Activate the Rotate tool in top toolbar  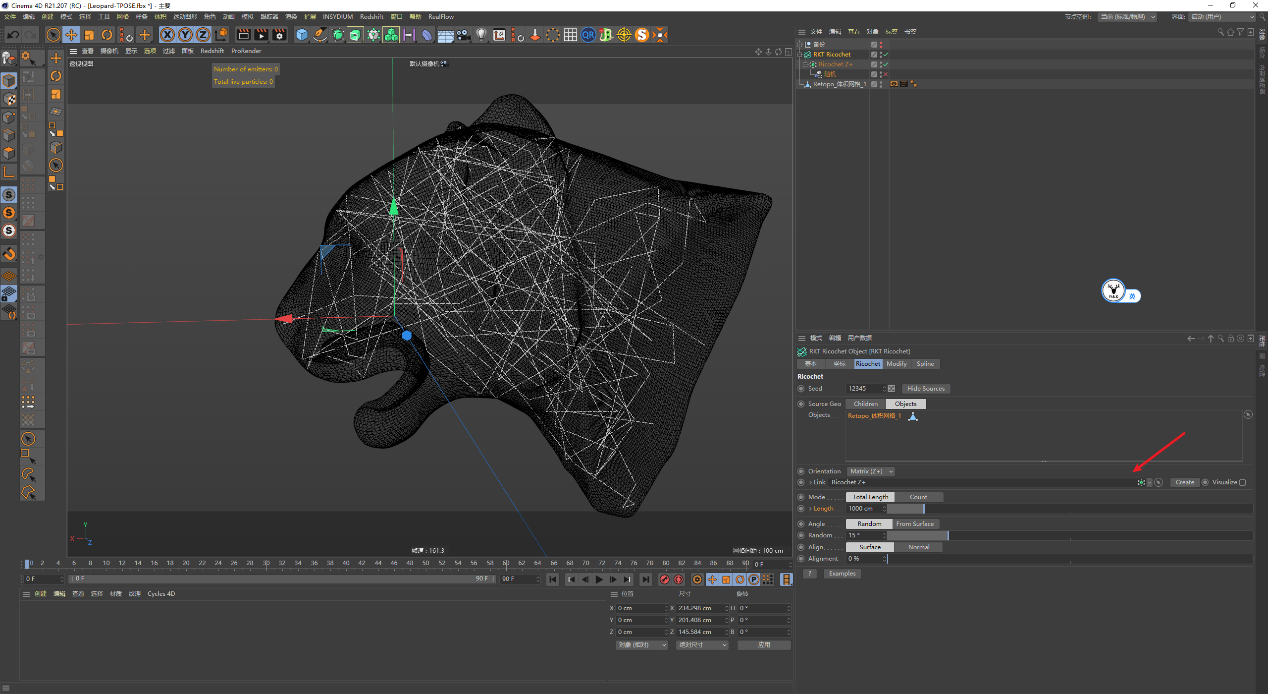(x=107, y=35)
